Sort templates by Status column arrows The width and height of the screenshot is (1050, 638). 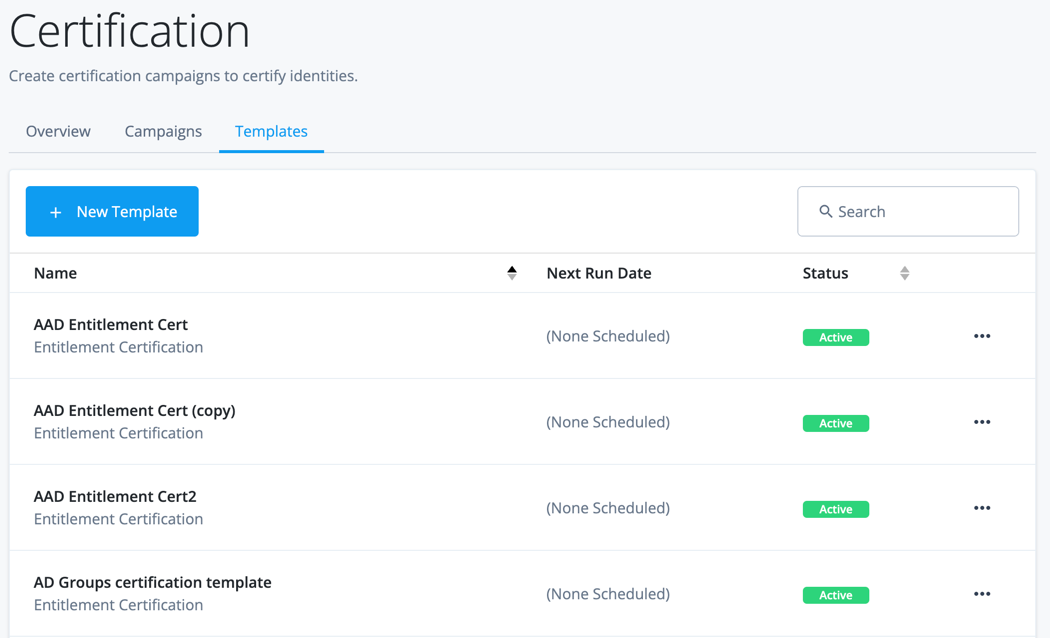pos(905,273)
